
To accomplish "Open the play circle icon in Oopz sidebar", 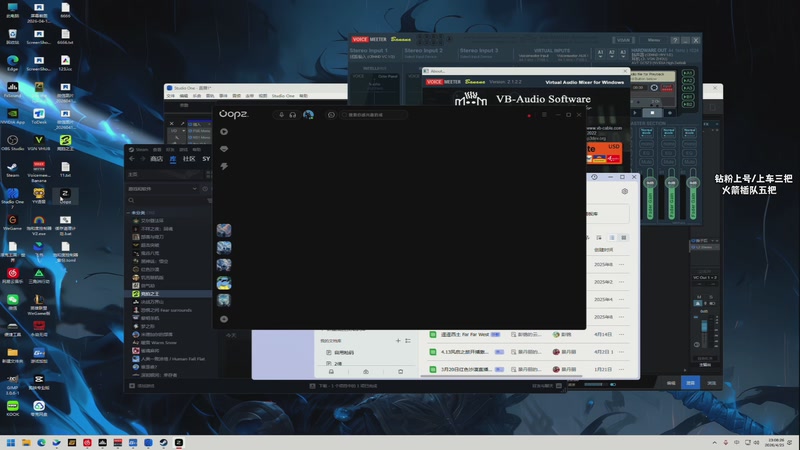I will [x=224, y=132].
